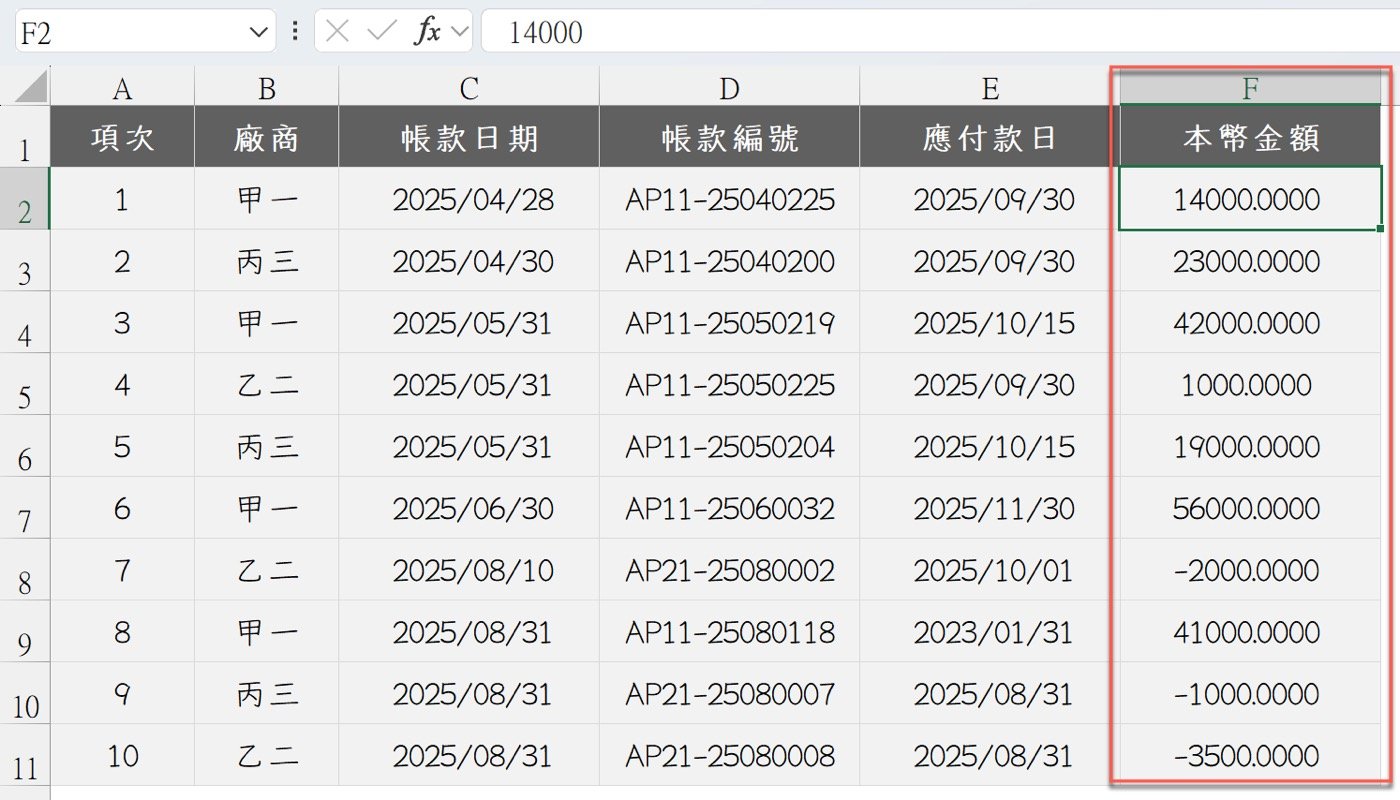1400x800 pixels.
Task: Click cell AP11-25040200
Action: pos(729,261)
